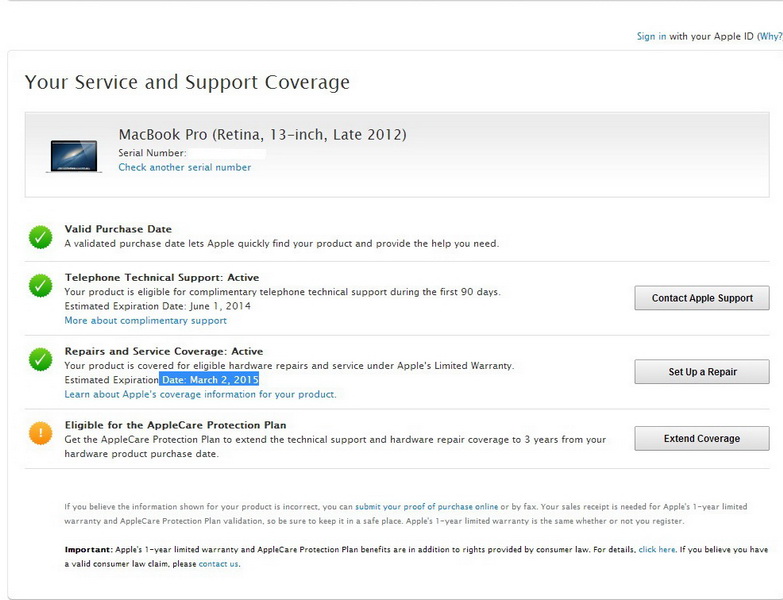Click 'Estimated Expiration Date: June 1, 2014' text
783x600 pixels.
[158, 306]
